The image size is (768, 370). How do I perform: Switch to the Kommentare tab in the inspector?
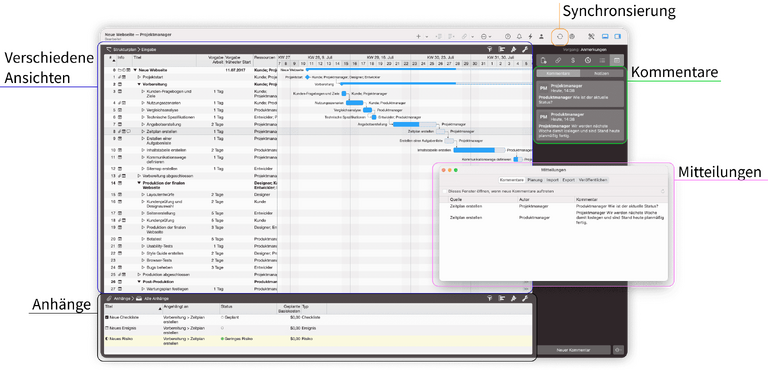pos(558,73)
